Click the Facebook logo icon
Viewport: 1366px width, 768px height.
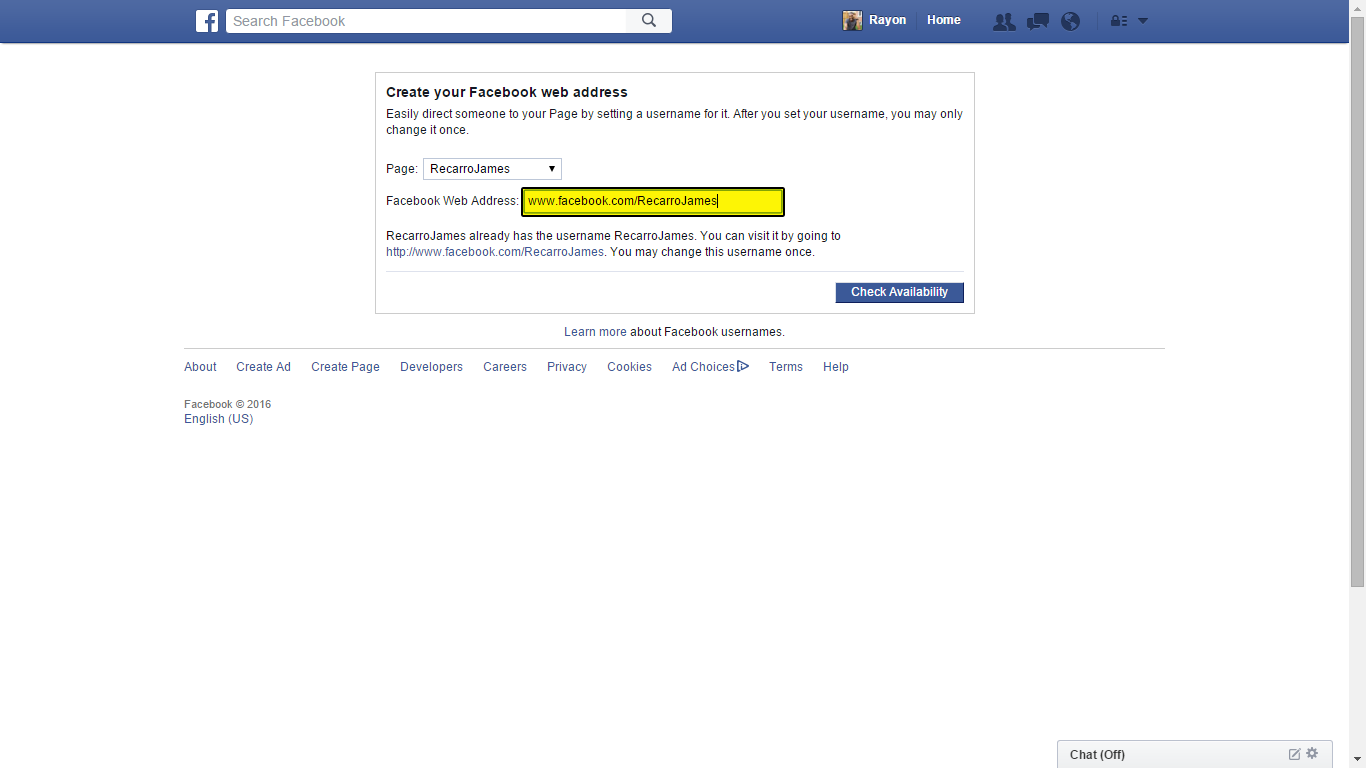(x=207, y=21)
